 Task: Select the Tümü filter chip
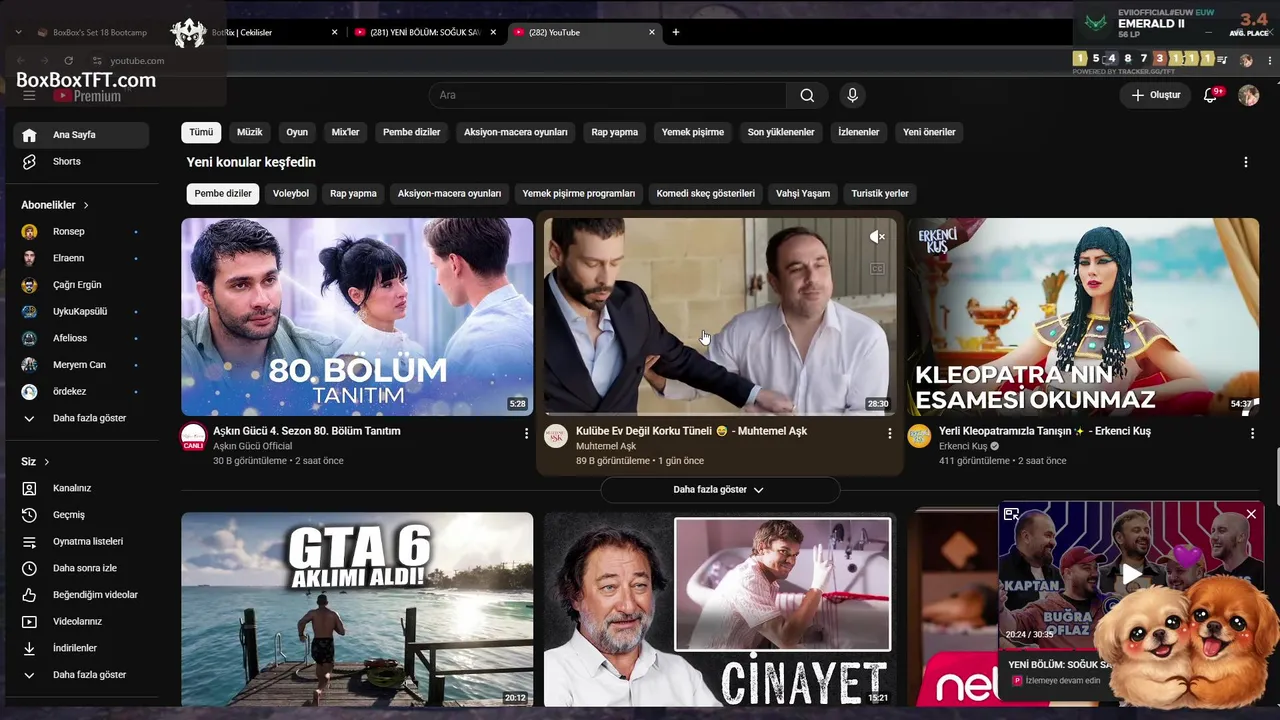pyautogui.click(x=201, y=132)
